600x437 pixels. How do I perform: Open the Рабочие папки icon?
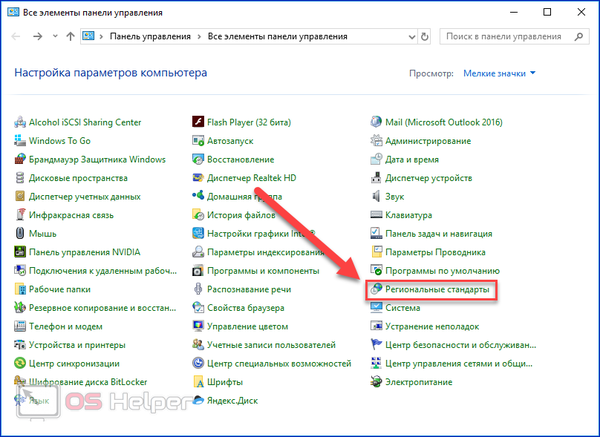click(20, 289)
